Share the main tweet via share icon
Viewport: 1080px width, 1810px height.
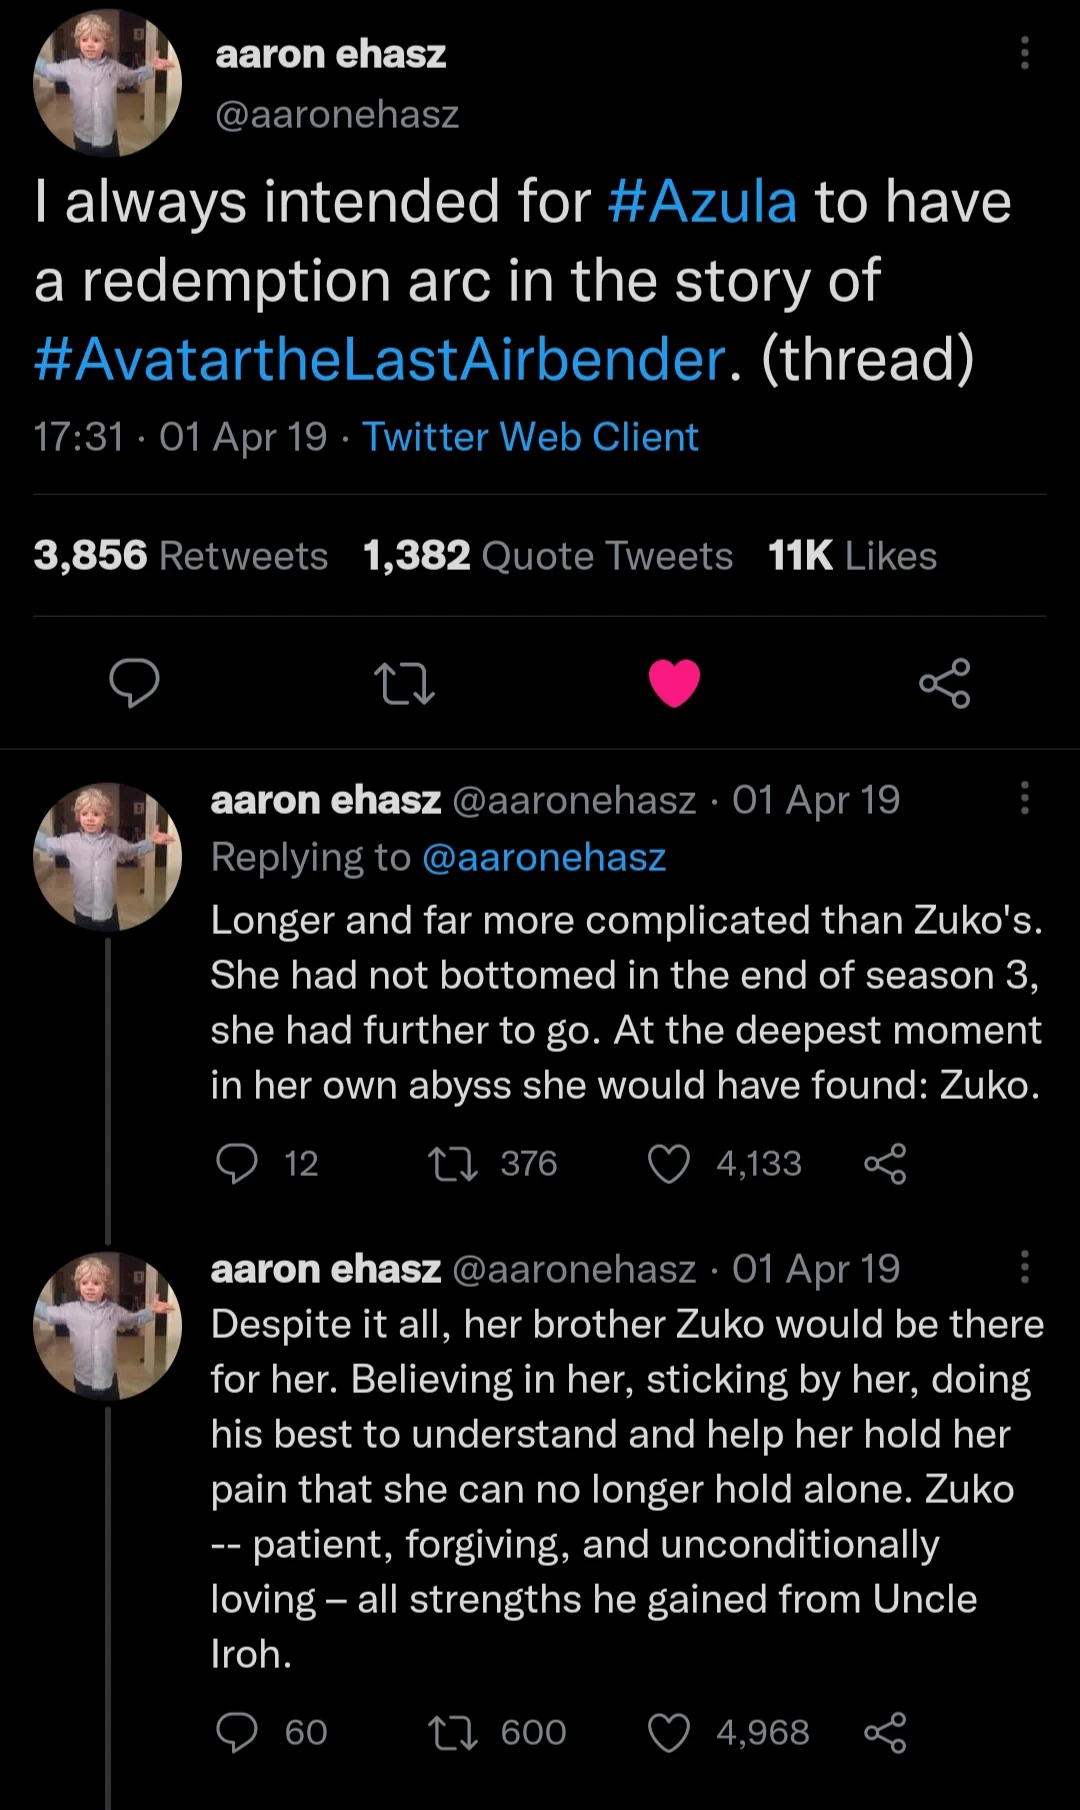point(945,684)
